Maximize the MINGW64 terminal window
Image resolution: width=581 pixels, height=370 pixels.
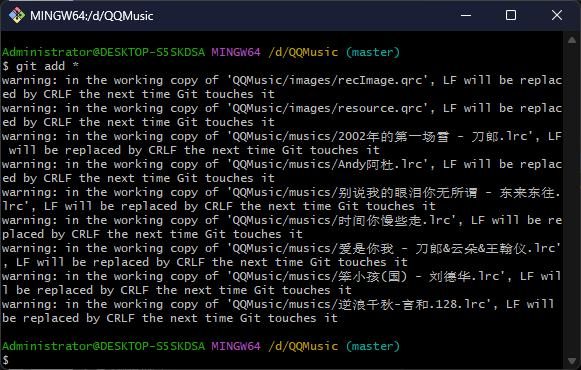(511, 16)
